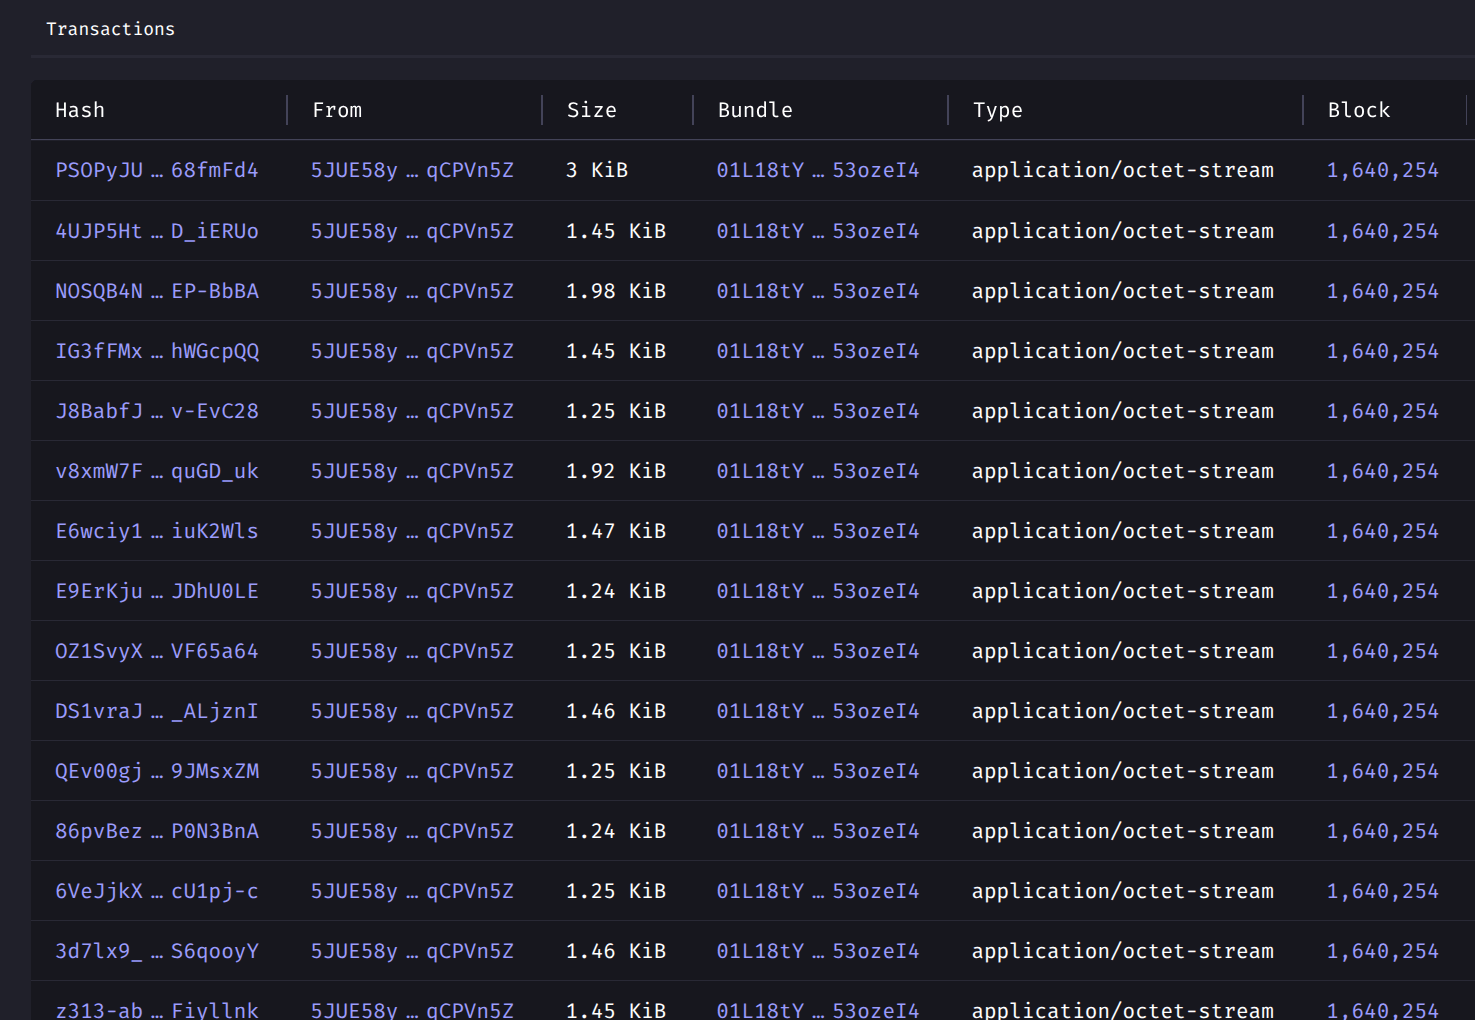Open transaction hash E6wciy1 … iuK2Wls
The height and width of the screenshot is (1020, 1475).
click(157, 531)
